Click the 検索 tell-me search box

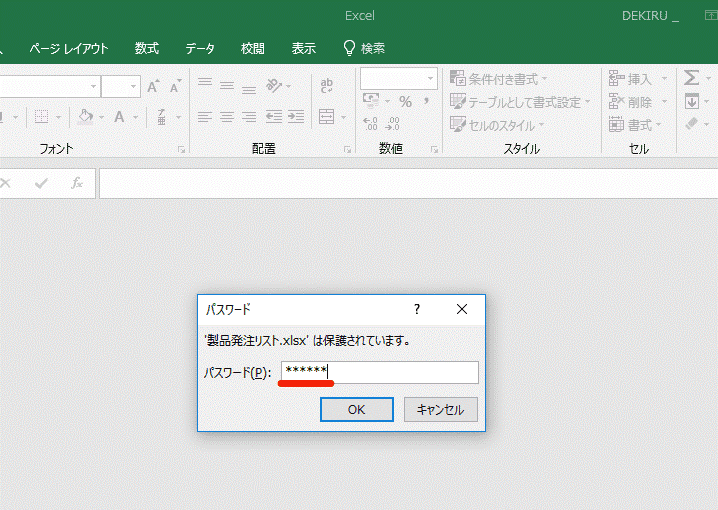(x=364, y=48)
